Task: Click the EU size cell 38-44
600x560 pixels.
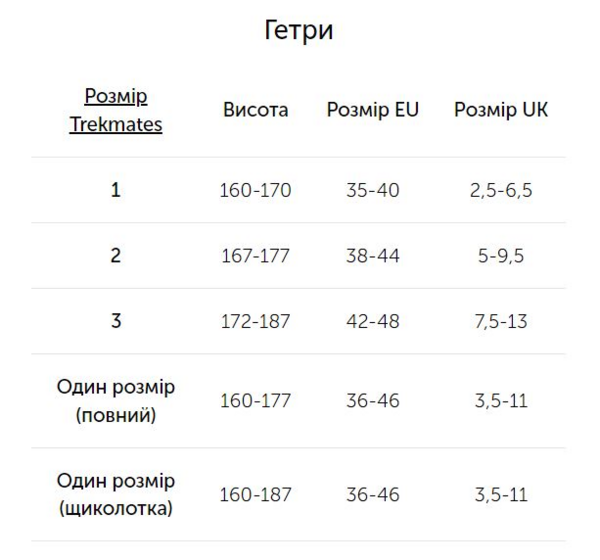Action: [x=373, y=256]
